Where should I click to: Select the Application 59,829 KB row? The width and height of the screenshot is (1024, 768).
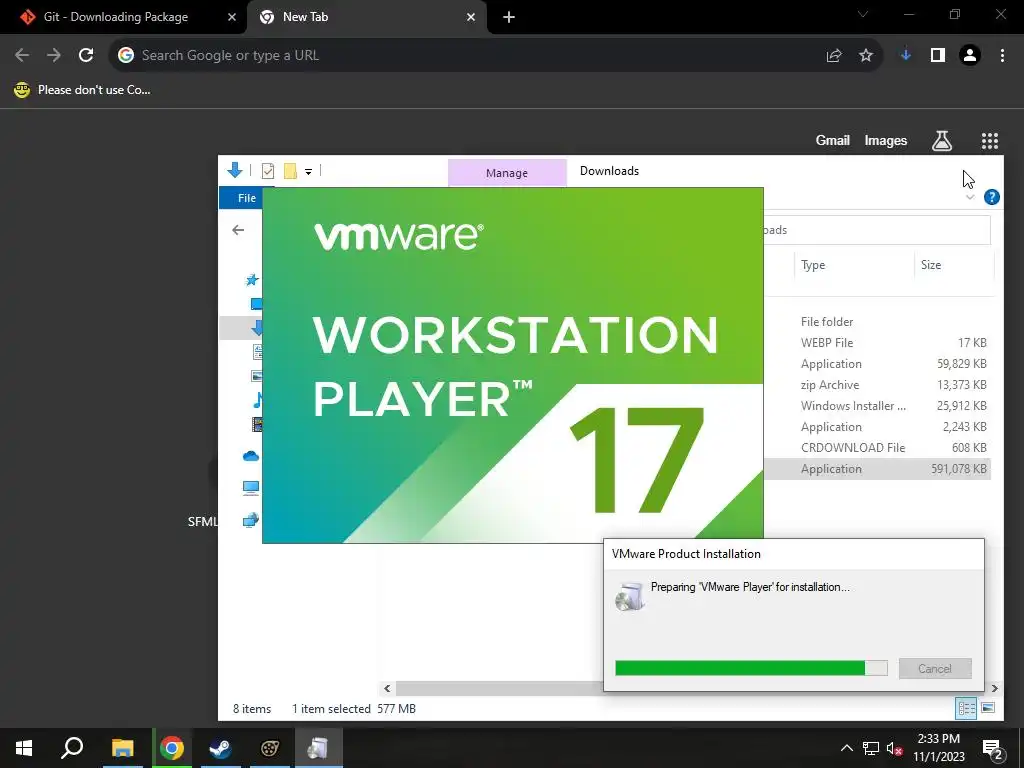coord(877,364)
